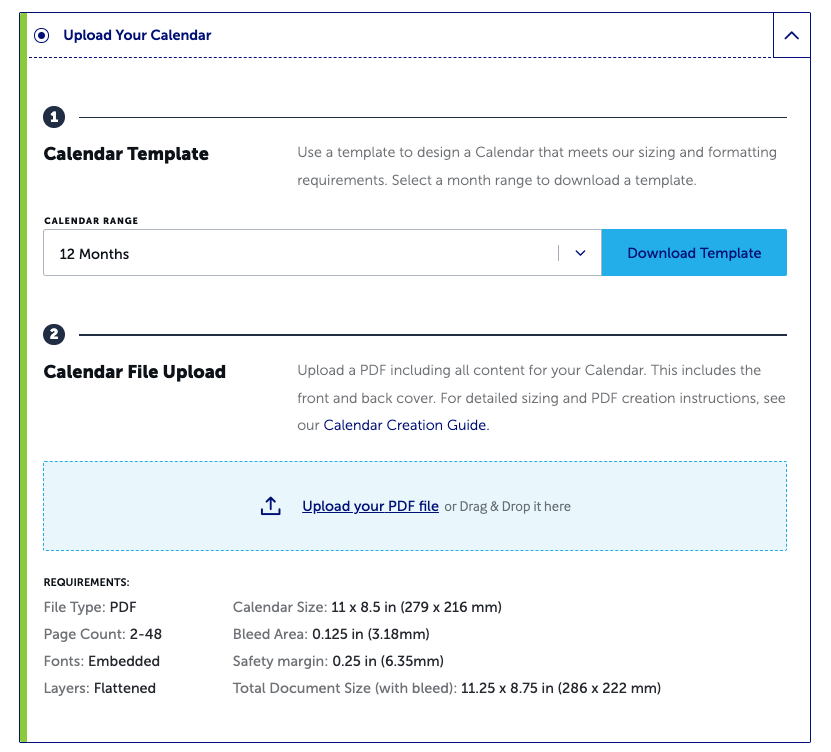The height and width of the screenshot is (752, 831).
Task: Click the dashed-border selection indicator icon
Action: [x=40, y=35]
